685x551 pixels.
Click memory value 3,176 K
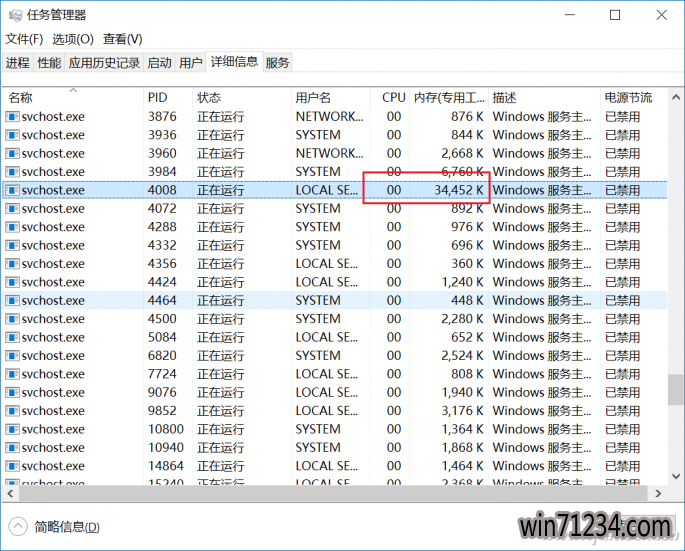coord(462,411)
